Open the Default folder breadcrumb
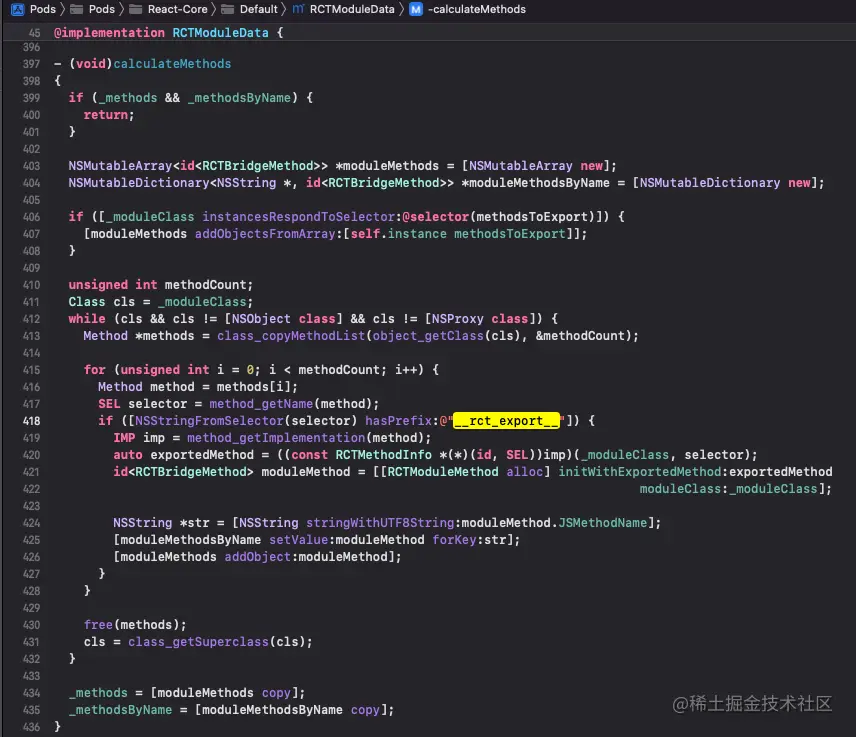This screenshot has width=856, height=737. tap(259, 9)
